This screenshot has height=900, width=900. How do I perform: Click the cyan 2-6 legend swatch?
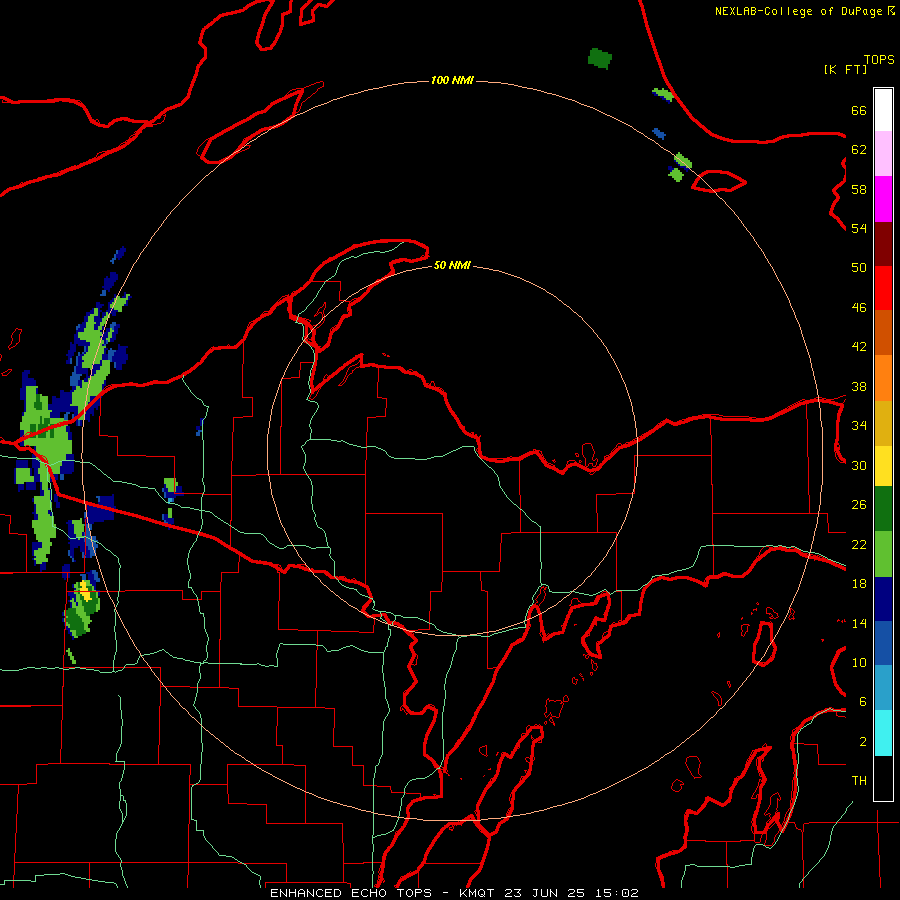pos(883,733)
